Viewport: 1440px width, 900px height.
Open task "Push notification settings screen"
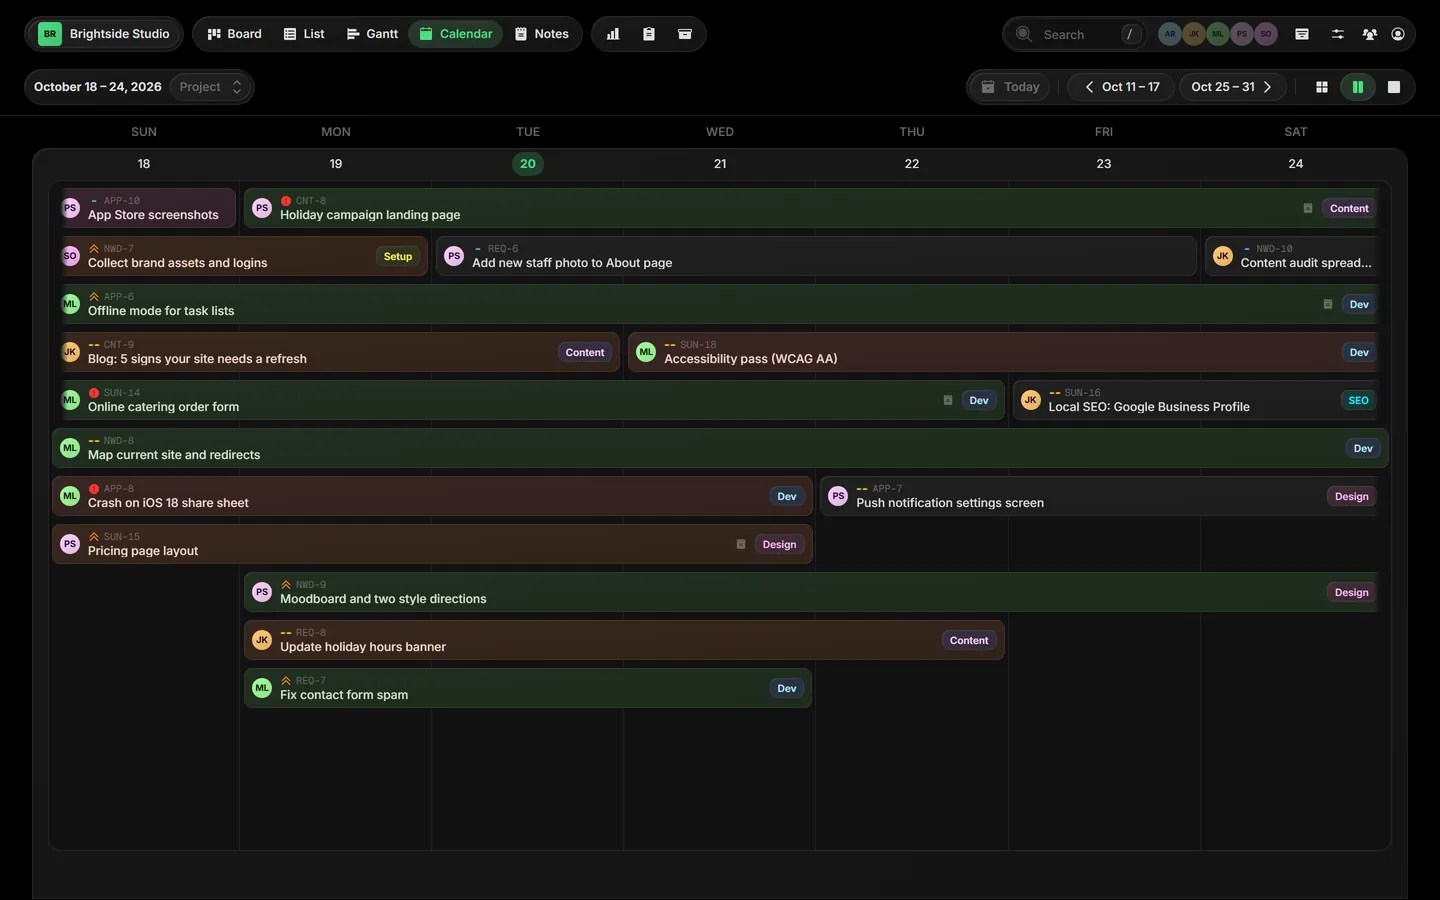[1100, 496]
